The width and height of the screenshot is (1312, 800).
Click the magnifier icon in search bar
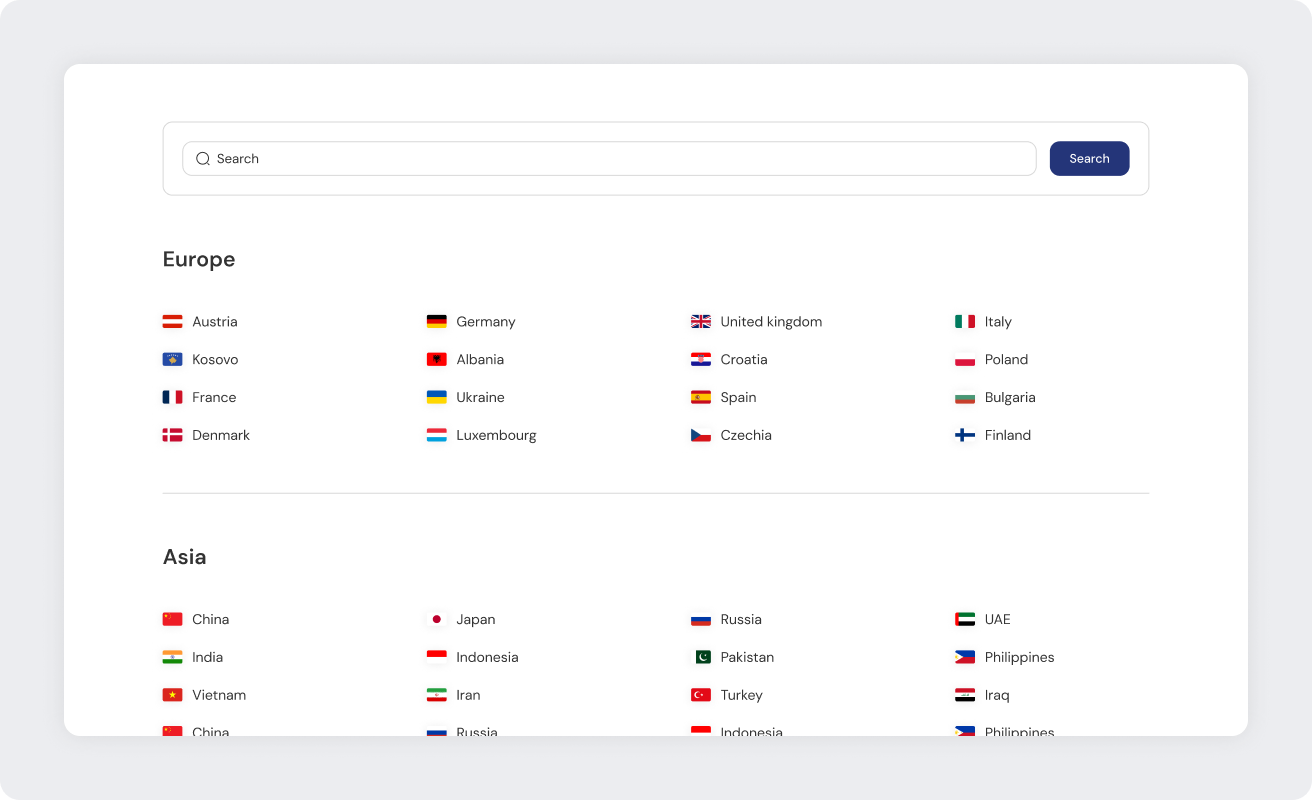point(203,159)
